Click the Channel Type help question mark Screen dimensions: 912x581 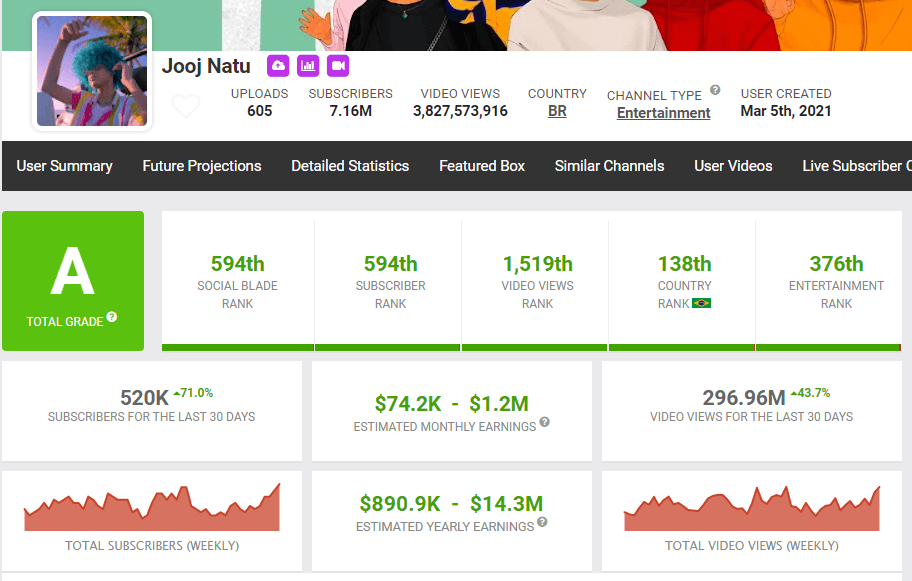(x=715, y=90)
